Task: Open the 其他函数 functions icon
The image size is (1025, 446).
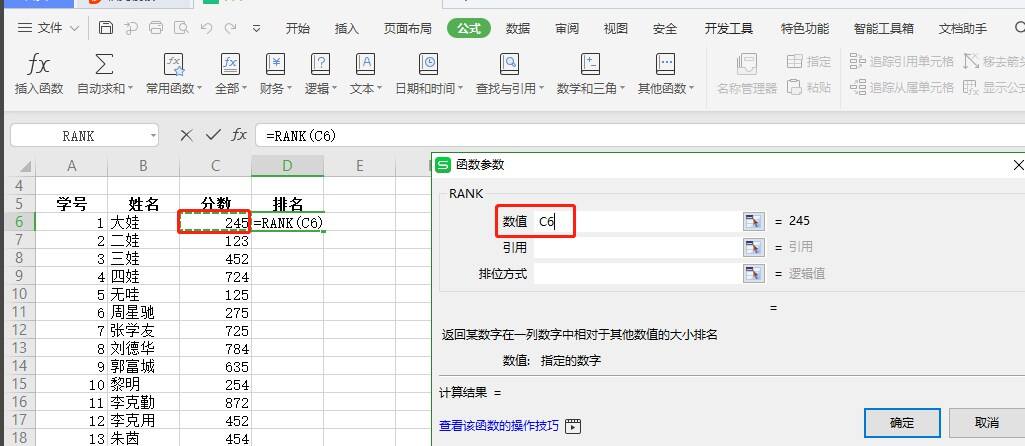Action: pyautogui.click(x=665, y=64)
